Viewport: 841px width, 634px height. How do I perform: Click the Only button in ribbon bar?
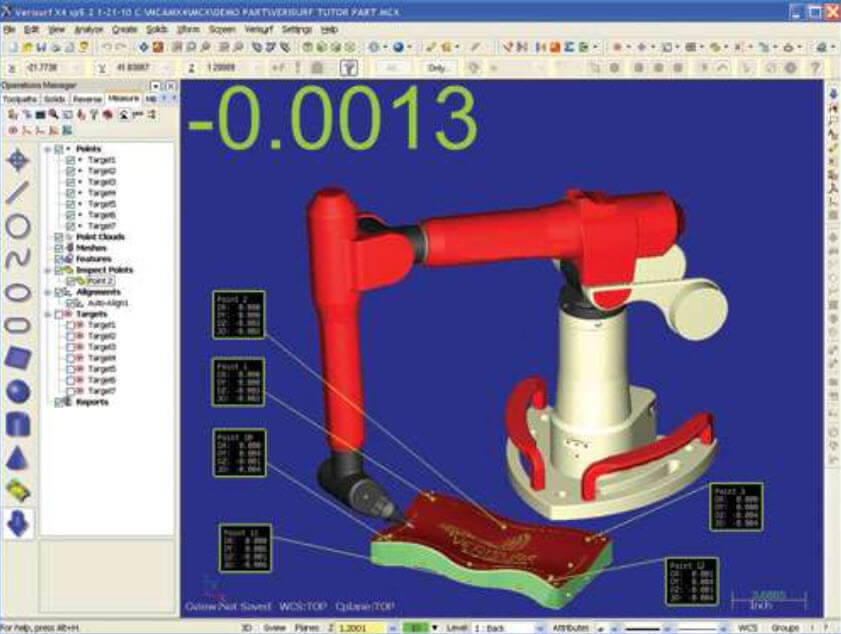point(437,68)
